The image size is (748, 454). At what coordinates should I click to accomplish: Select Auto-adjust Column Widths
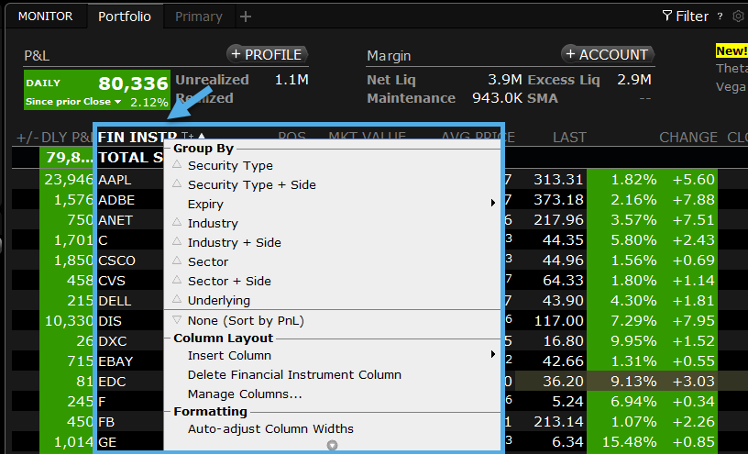[x=270, y=429]
